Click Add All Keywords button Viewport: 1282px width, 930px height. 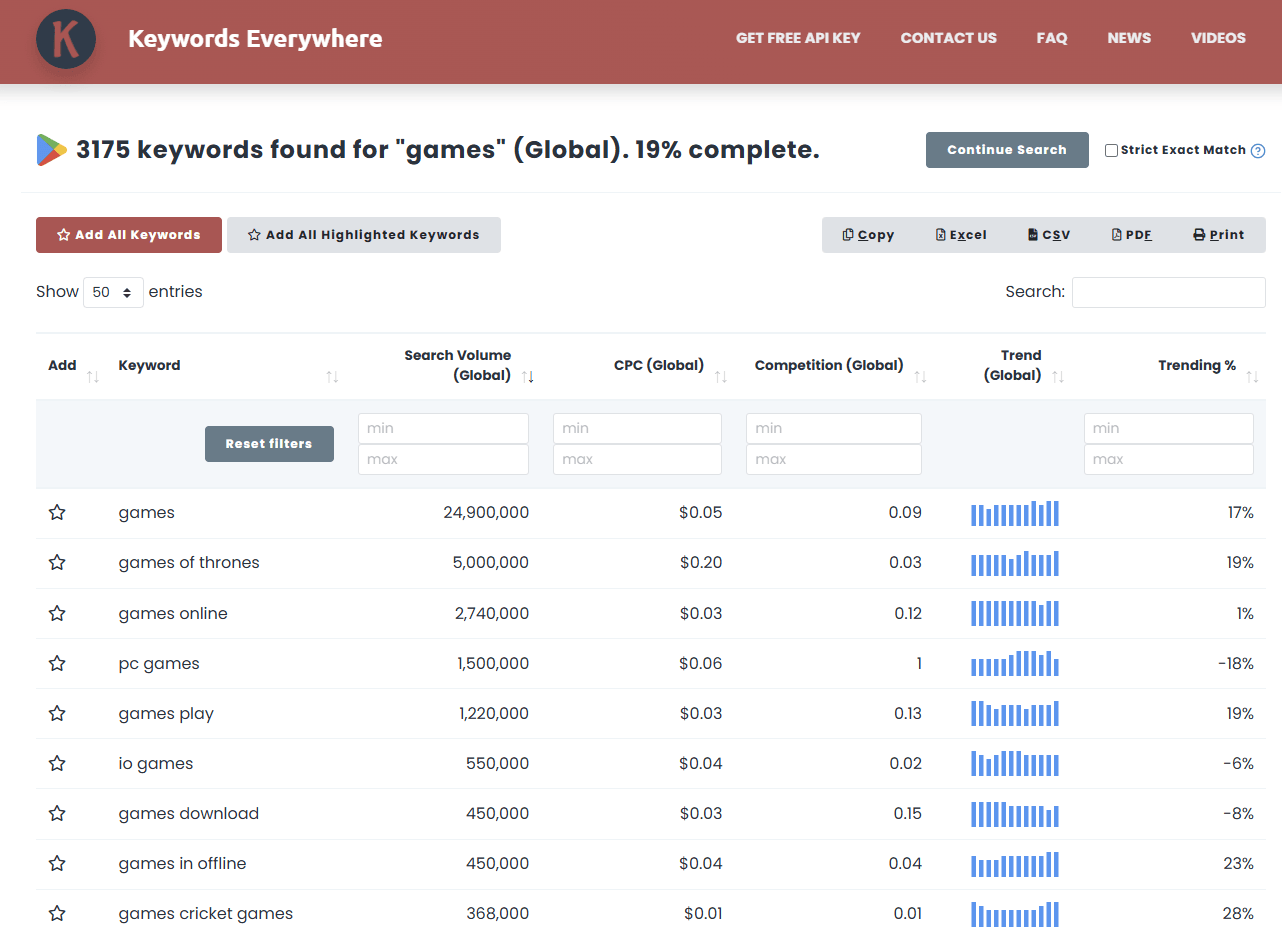point(128,235)
